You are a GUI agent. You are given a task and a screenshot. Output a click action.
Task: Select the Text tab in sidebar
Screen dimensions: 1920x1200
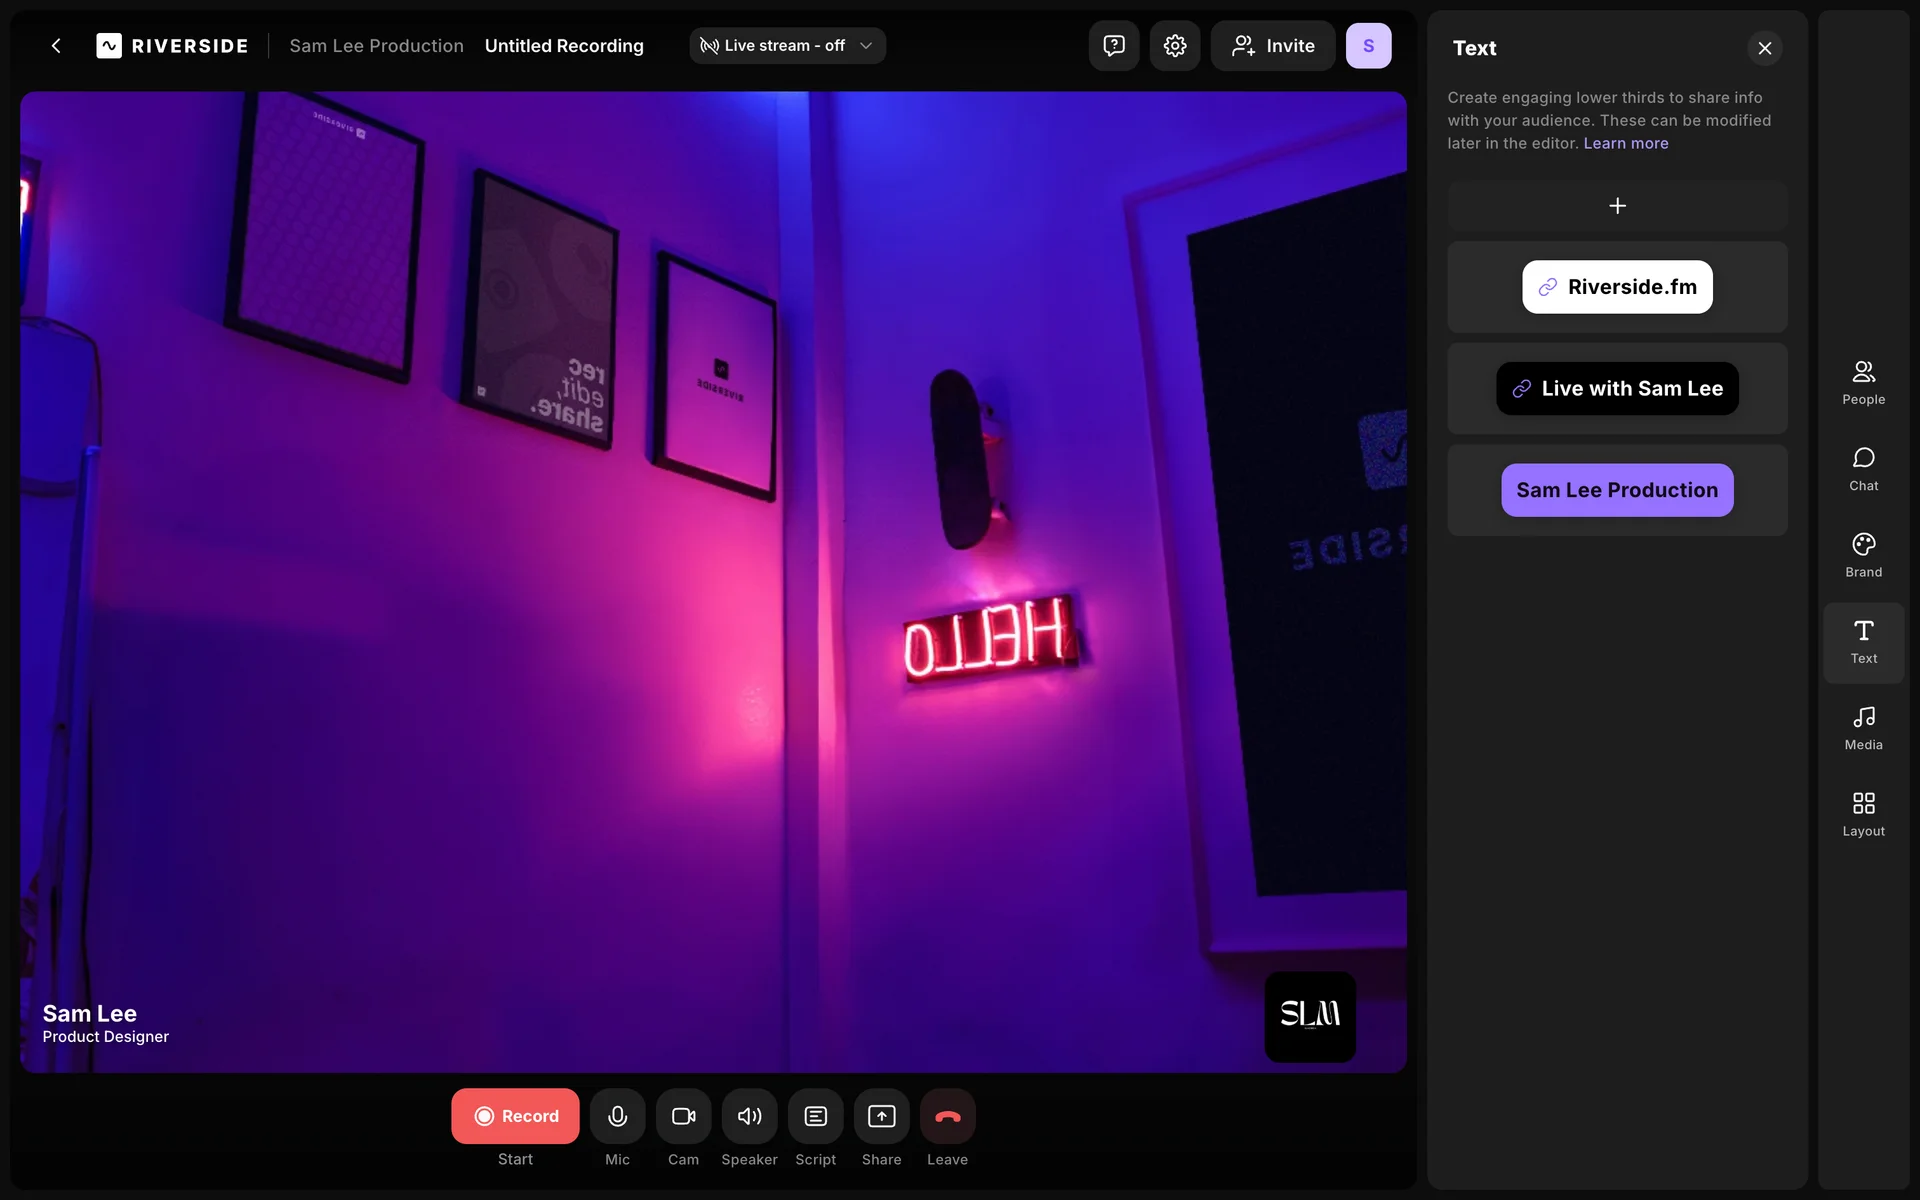click(x=1863, y=642)
